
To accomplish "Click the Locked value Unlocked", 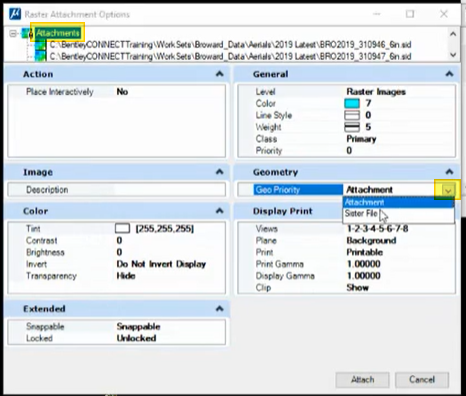I will [136, 338].
